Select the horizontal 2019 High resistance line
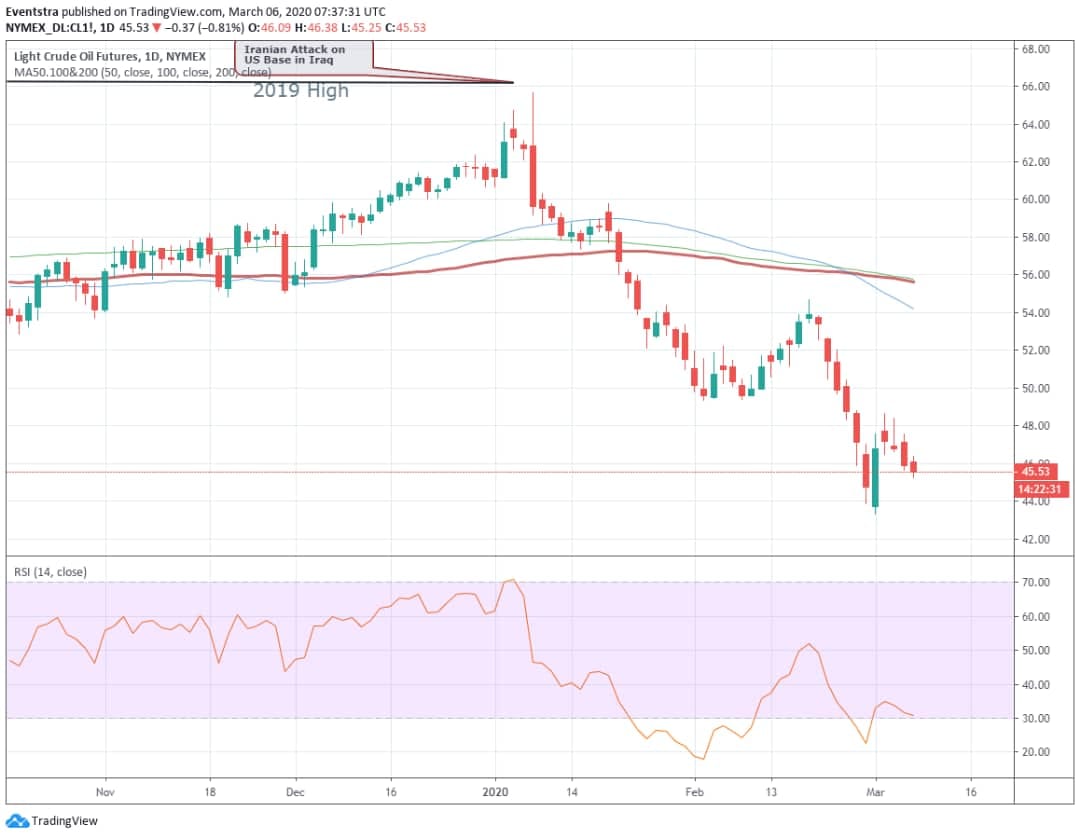Screen dimensions: 1080x838 260,82
